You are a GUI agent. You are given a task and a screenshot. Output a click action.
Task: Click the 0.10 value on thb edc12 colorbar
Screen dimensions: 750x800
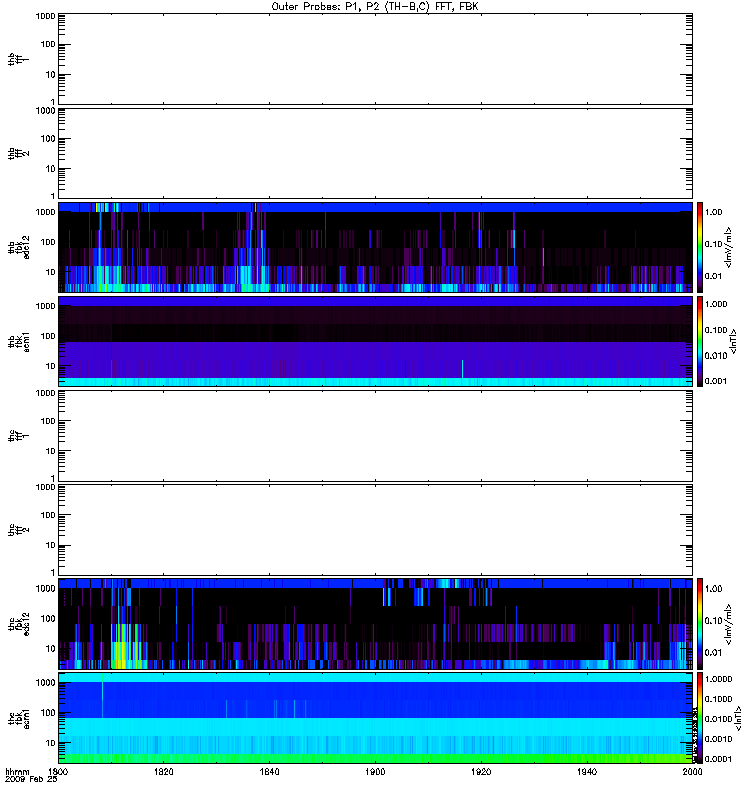[714, 244]
